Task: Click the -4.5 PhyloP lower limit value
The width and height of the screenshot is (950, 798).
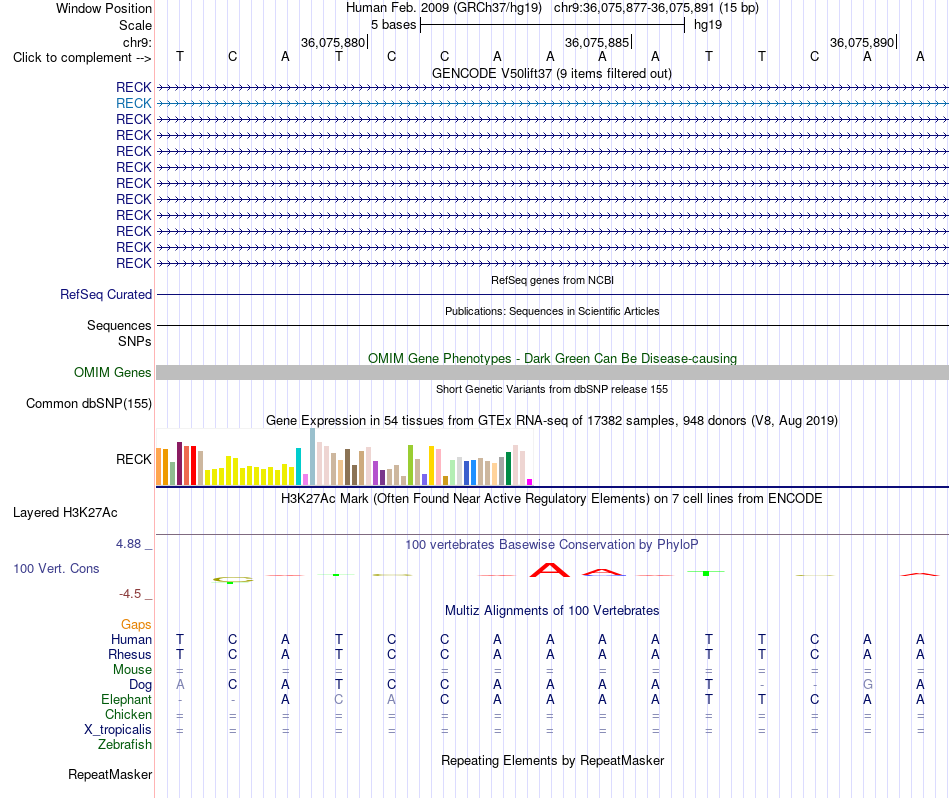Action: click(x=130, y=594)
